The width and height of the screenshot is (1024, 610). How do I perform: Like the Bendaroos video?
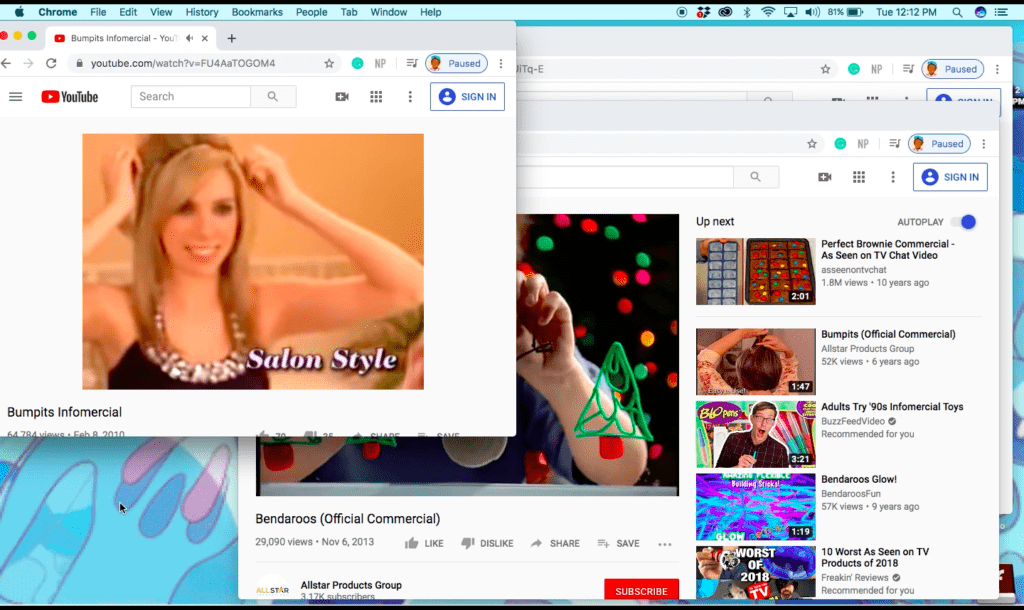coord(424,543)
